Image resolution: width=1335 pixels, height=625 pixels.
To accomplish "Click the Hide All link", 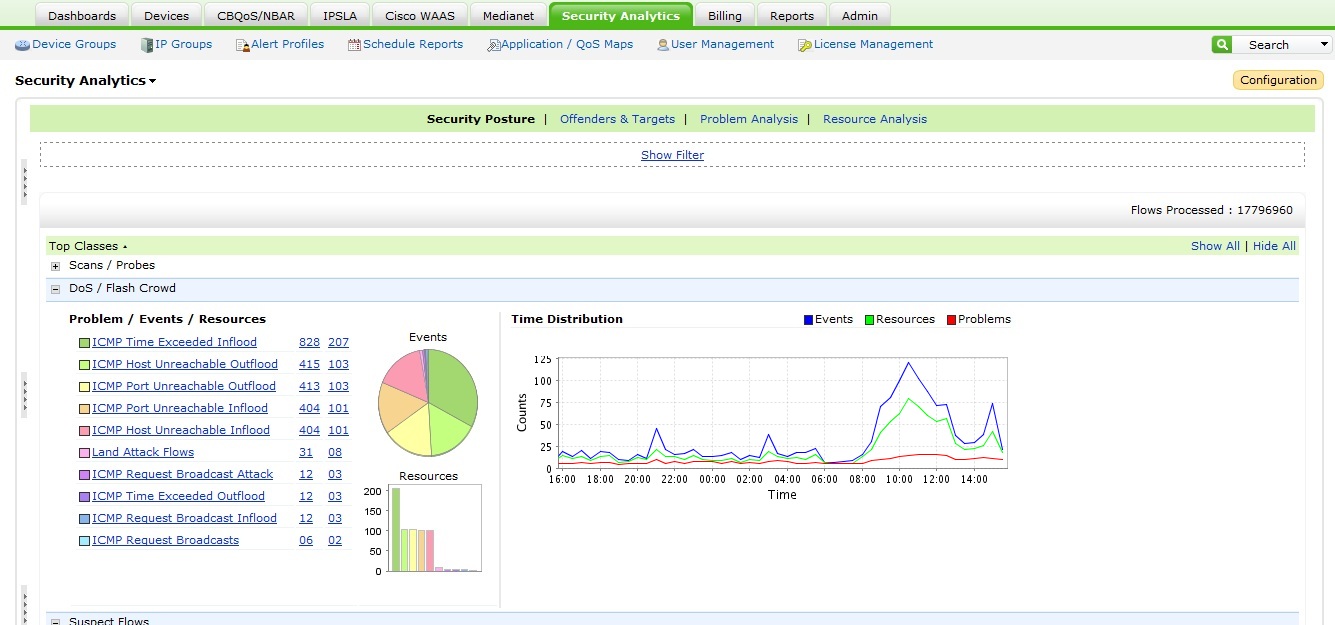I will (1274, 246).
